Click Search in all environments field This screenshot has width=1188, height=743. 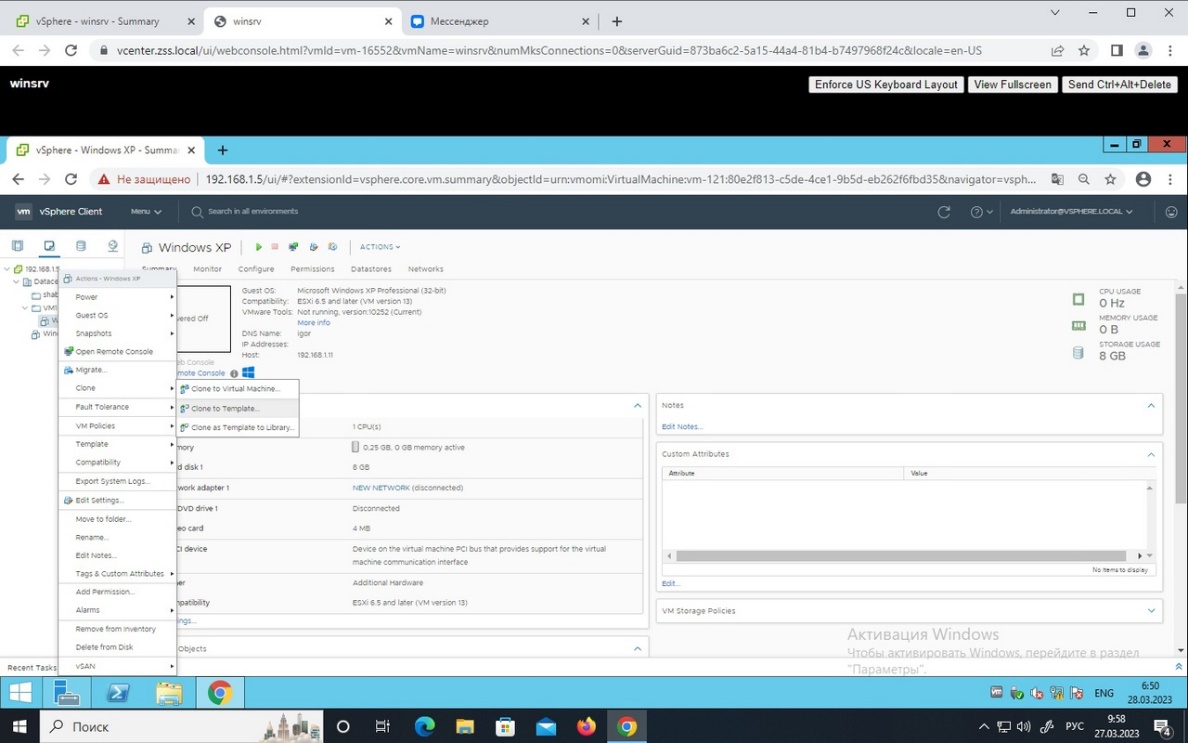coord(253,211)
